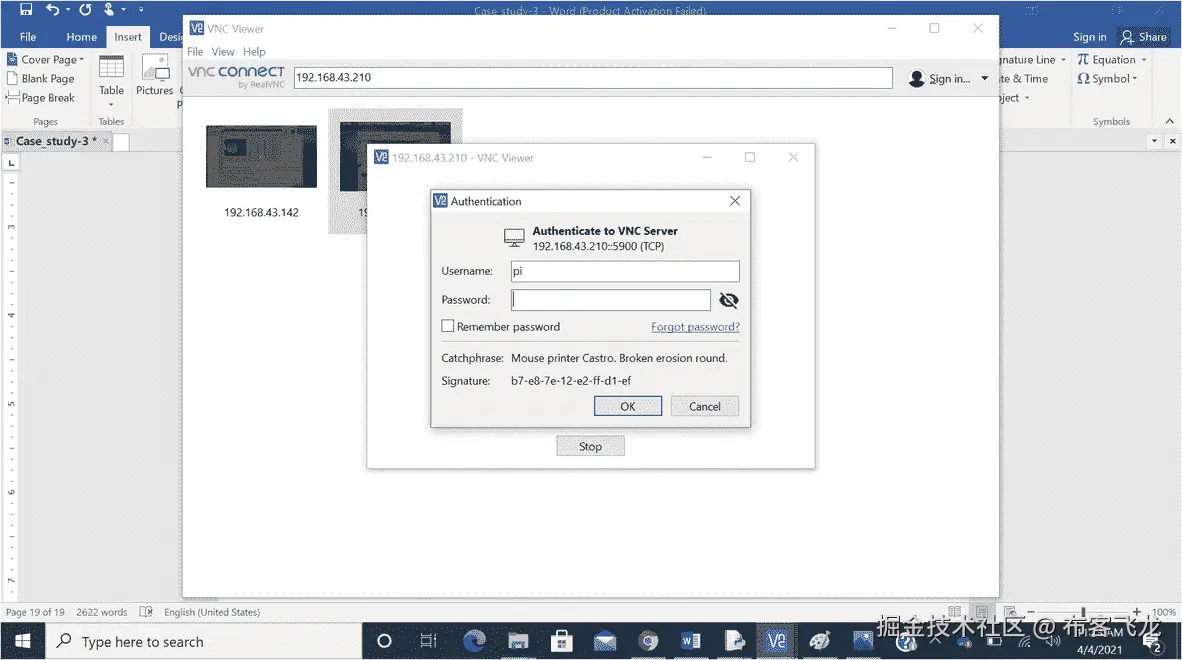Open VNC Viewer Help menu
The height and width of the screenshot is (660, 1182).
point(254,51)
